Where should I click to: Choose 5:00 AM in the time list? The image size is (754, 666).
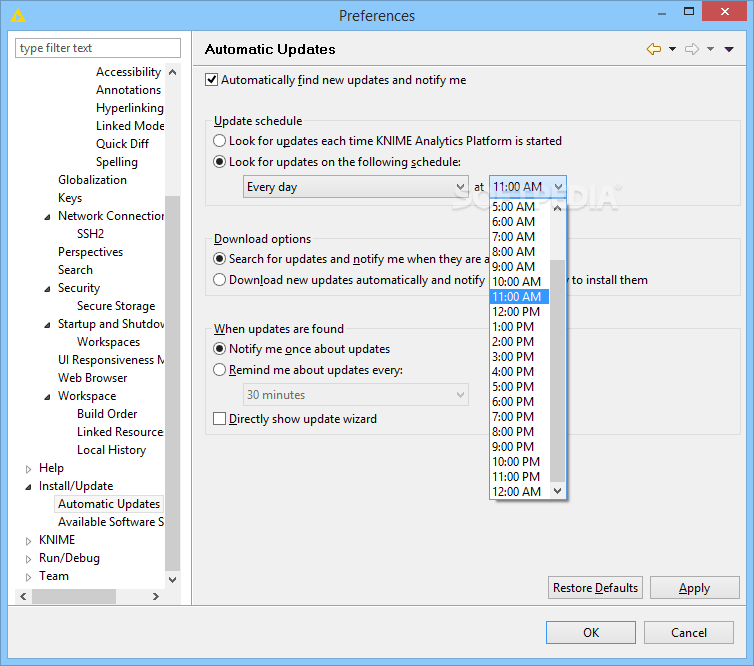[519, 207]
